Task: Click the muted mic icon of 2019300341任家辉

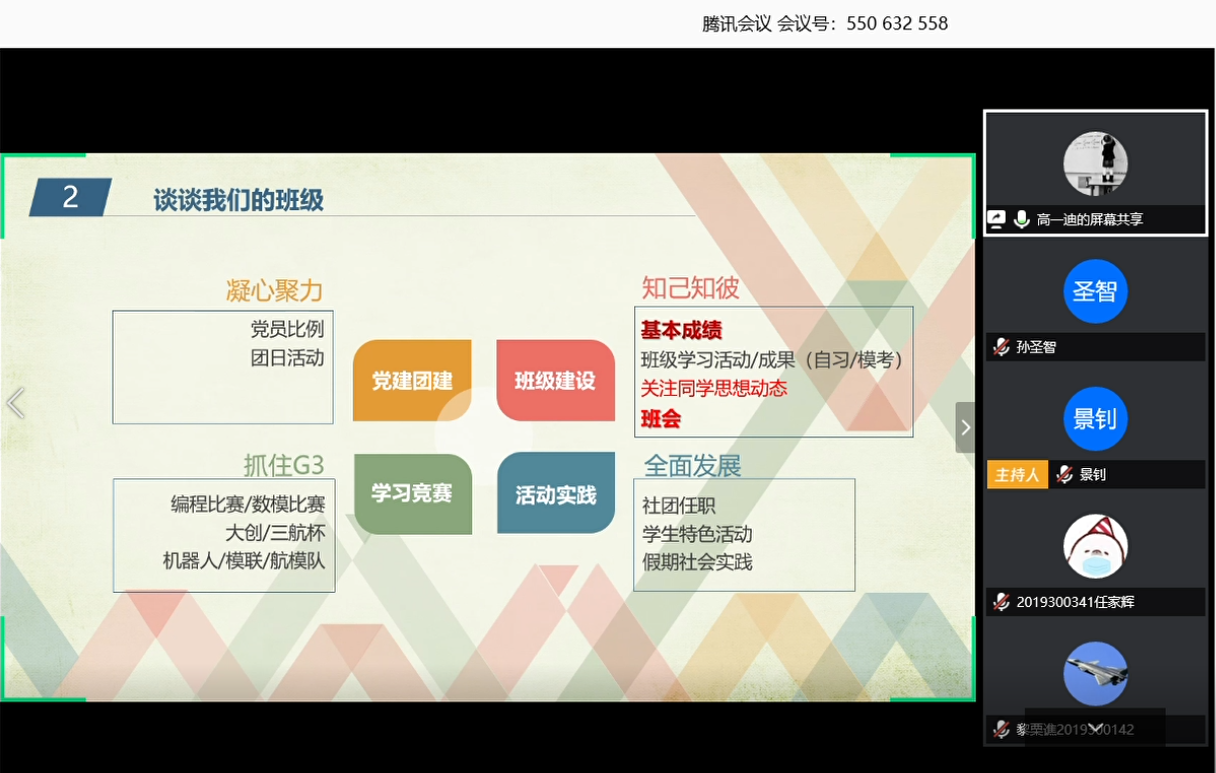Action: click(x=1000, y=602)
